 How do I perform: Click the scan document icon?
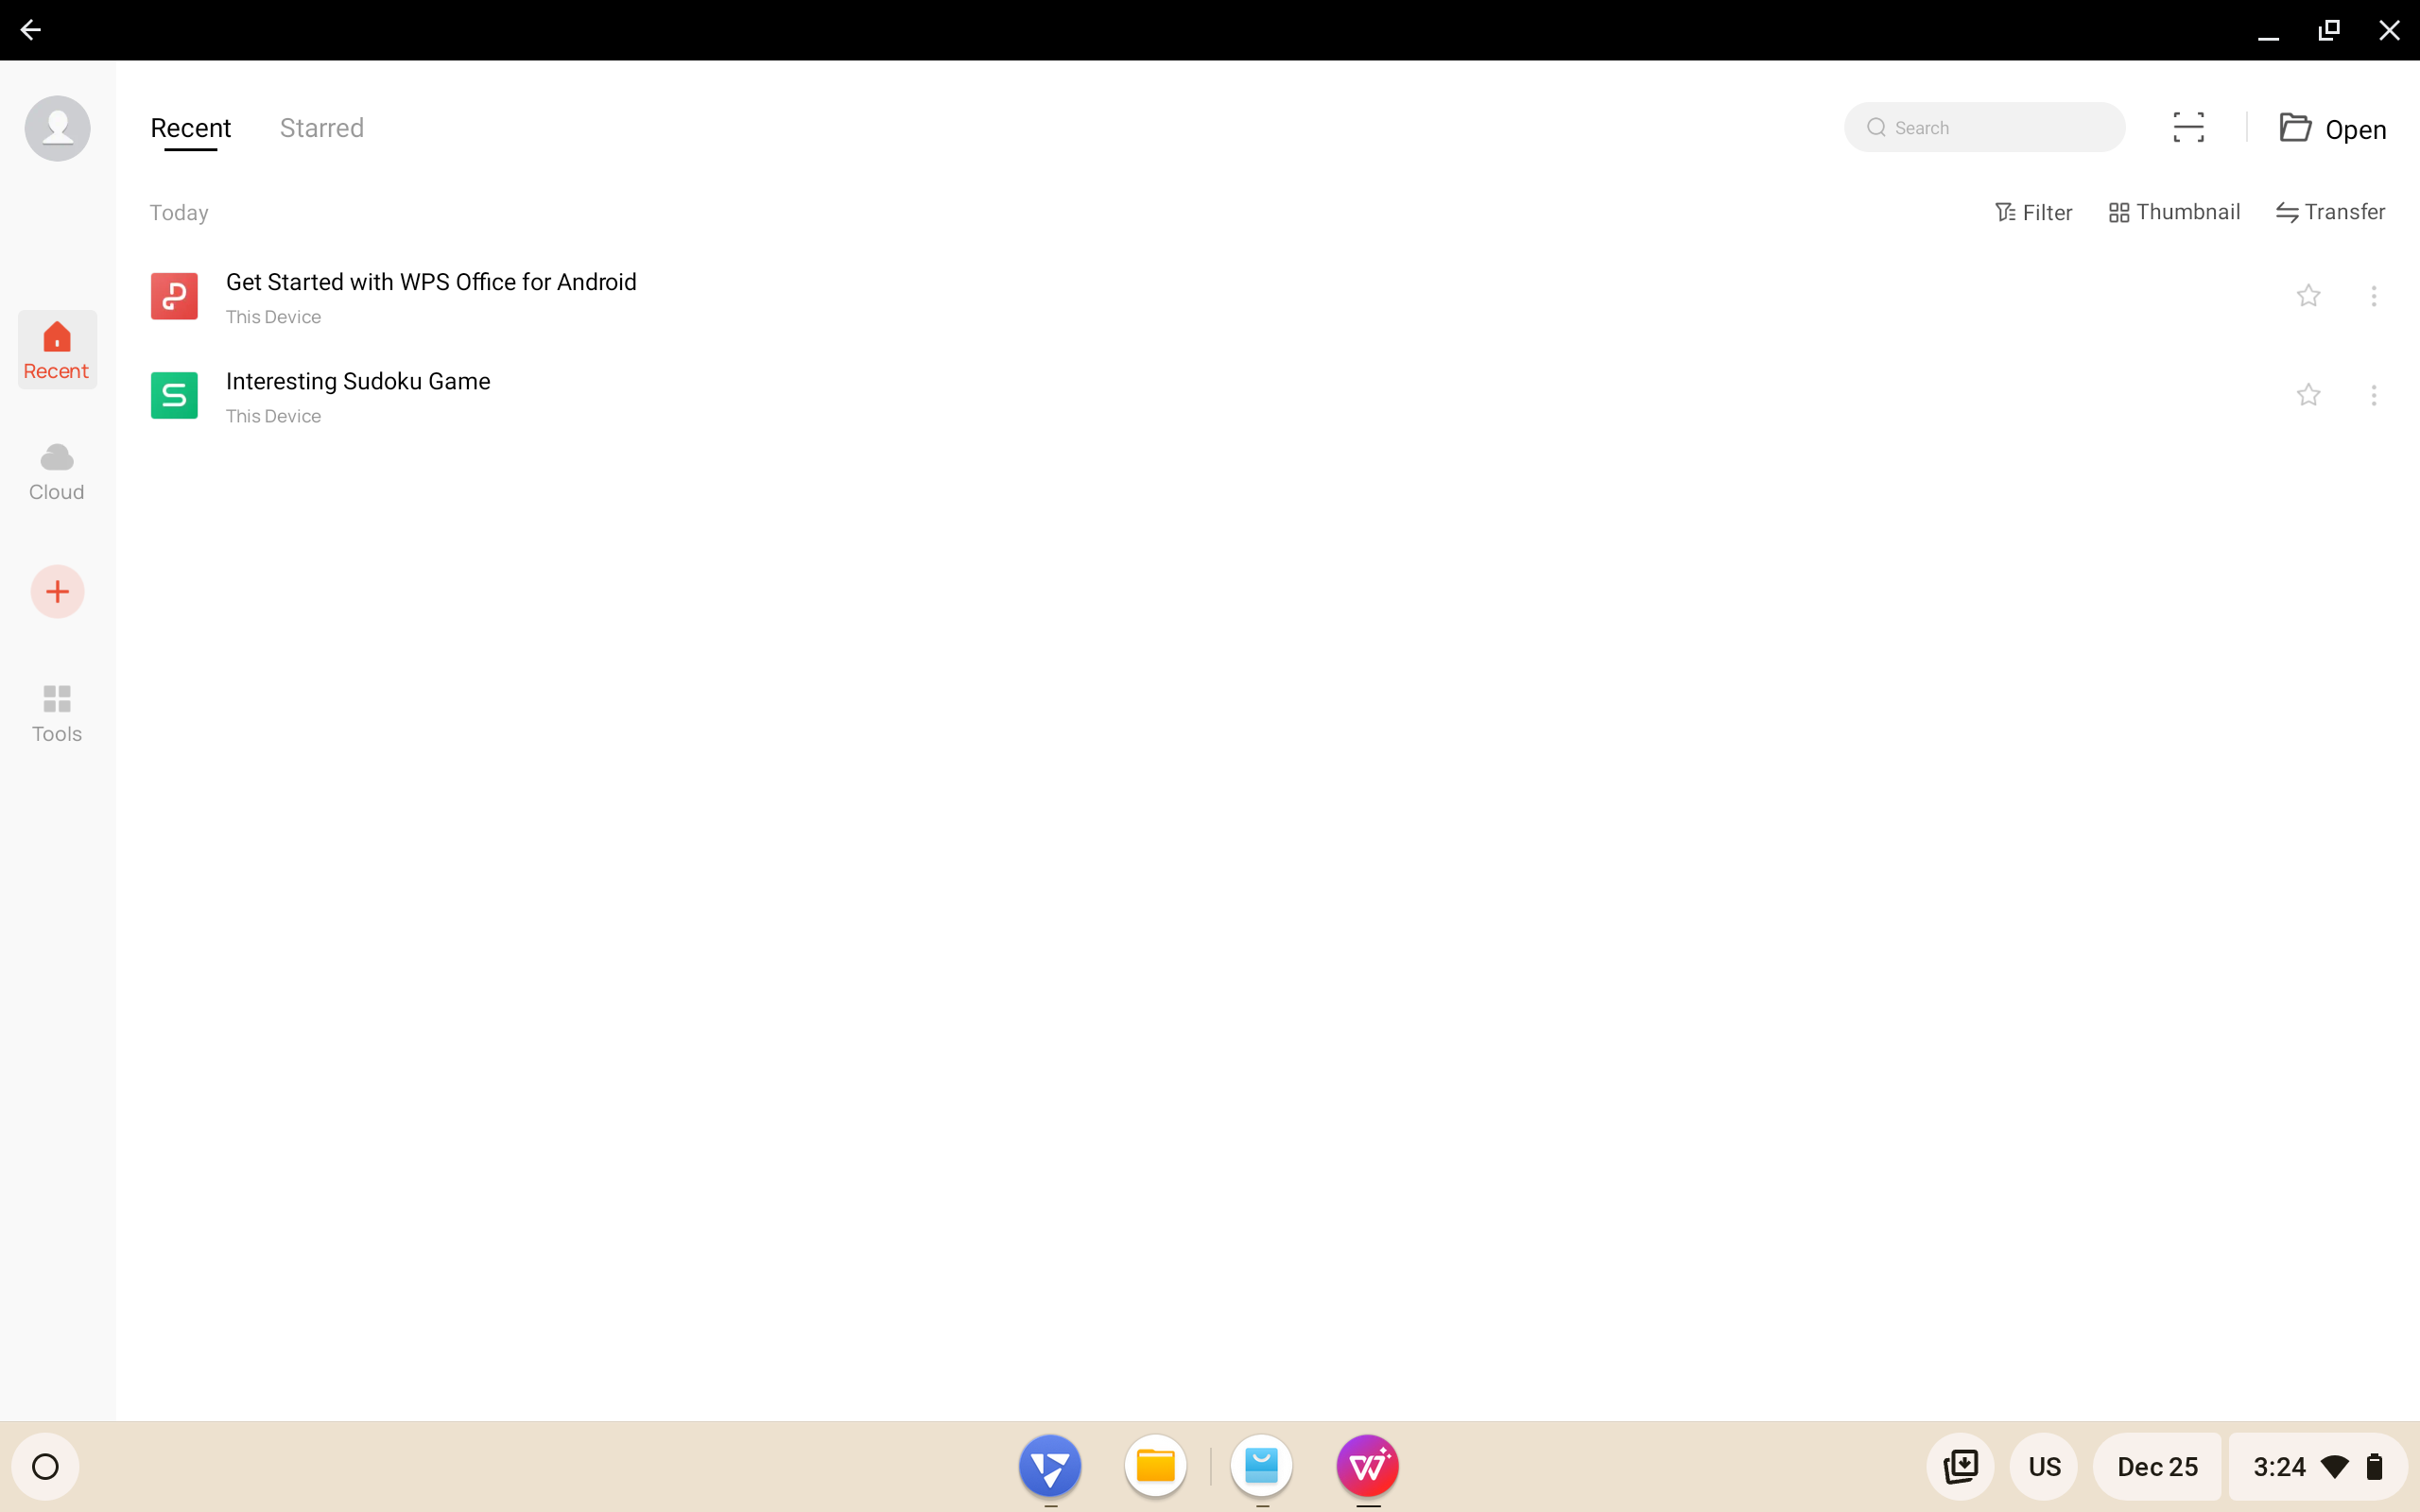click(x=2188, y=128)
